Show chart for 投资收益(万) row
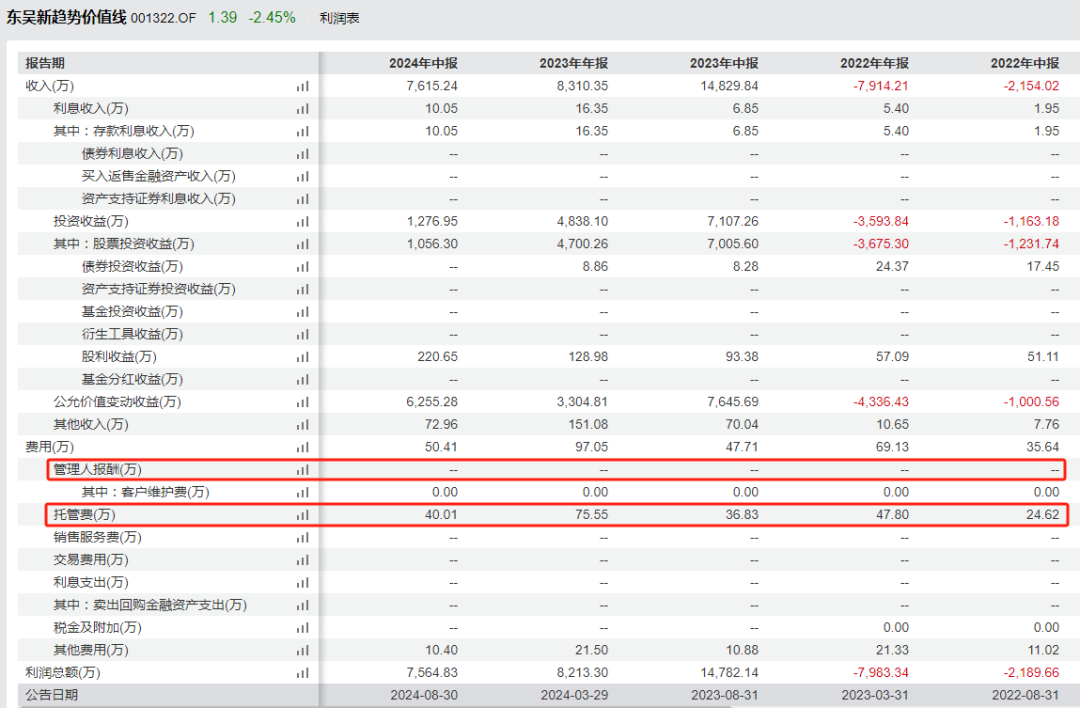The width and height of the screenshot is (1080, 708). pos(303,222)
